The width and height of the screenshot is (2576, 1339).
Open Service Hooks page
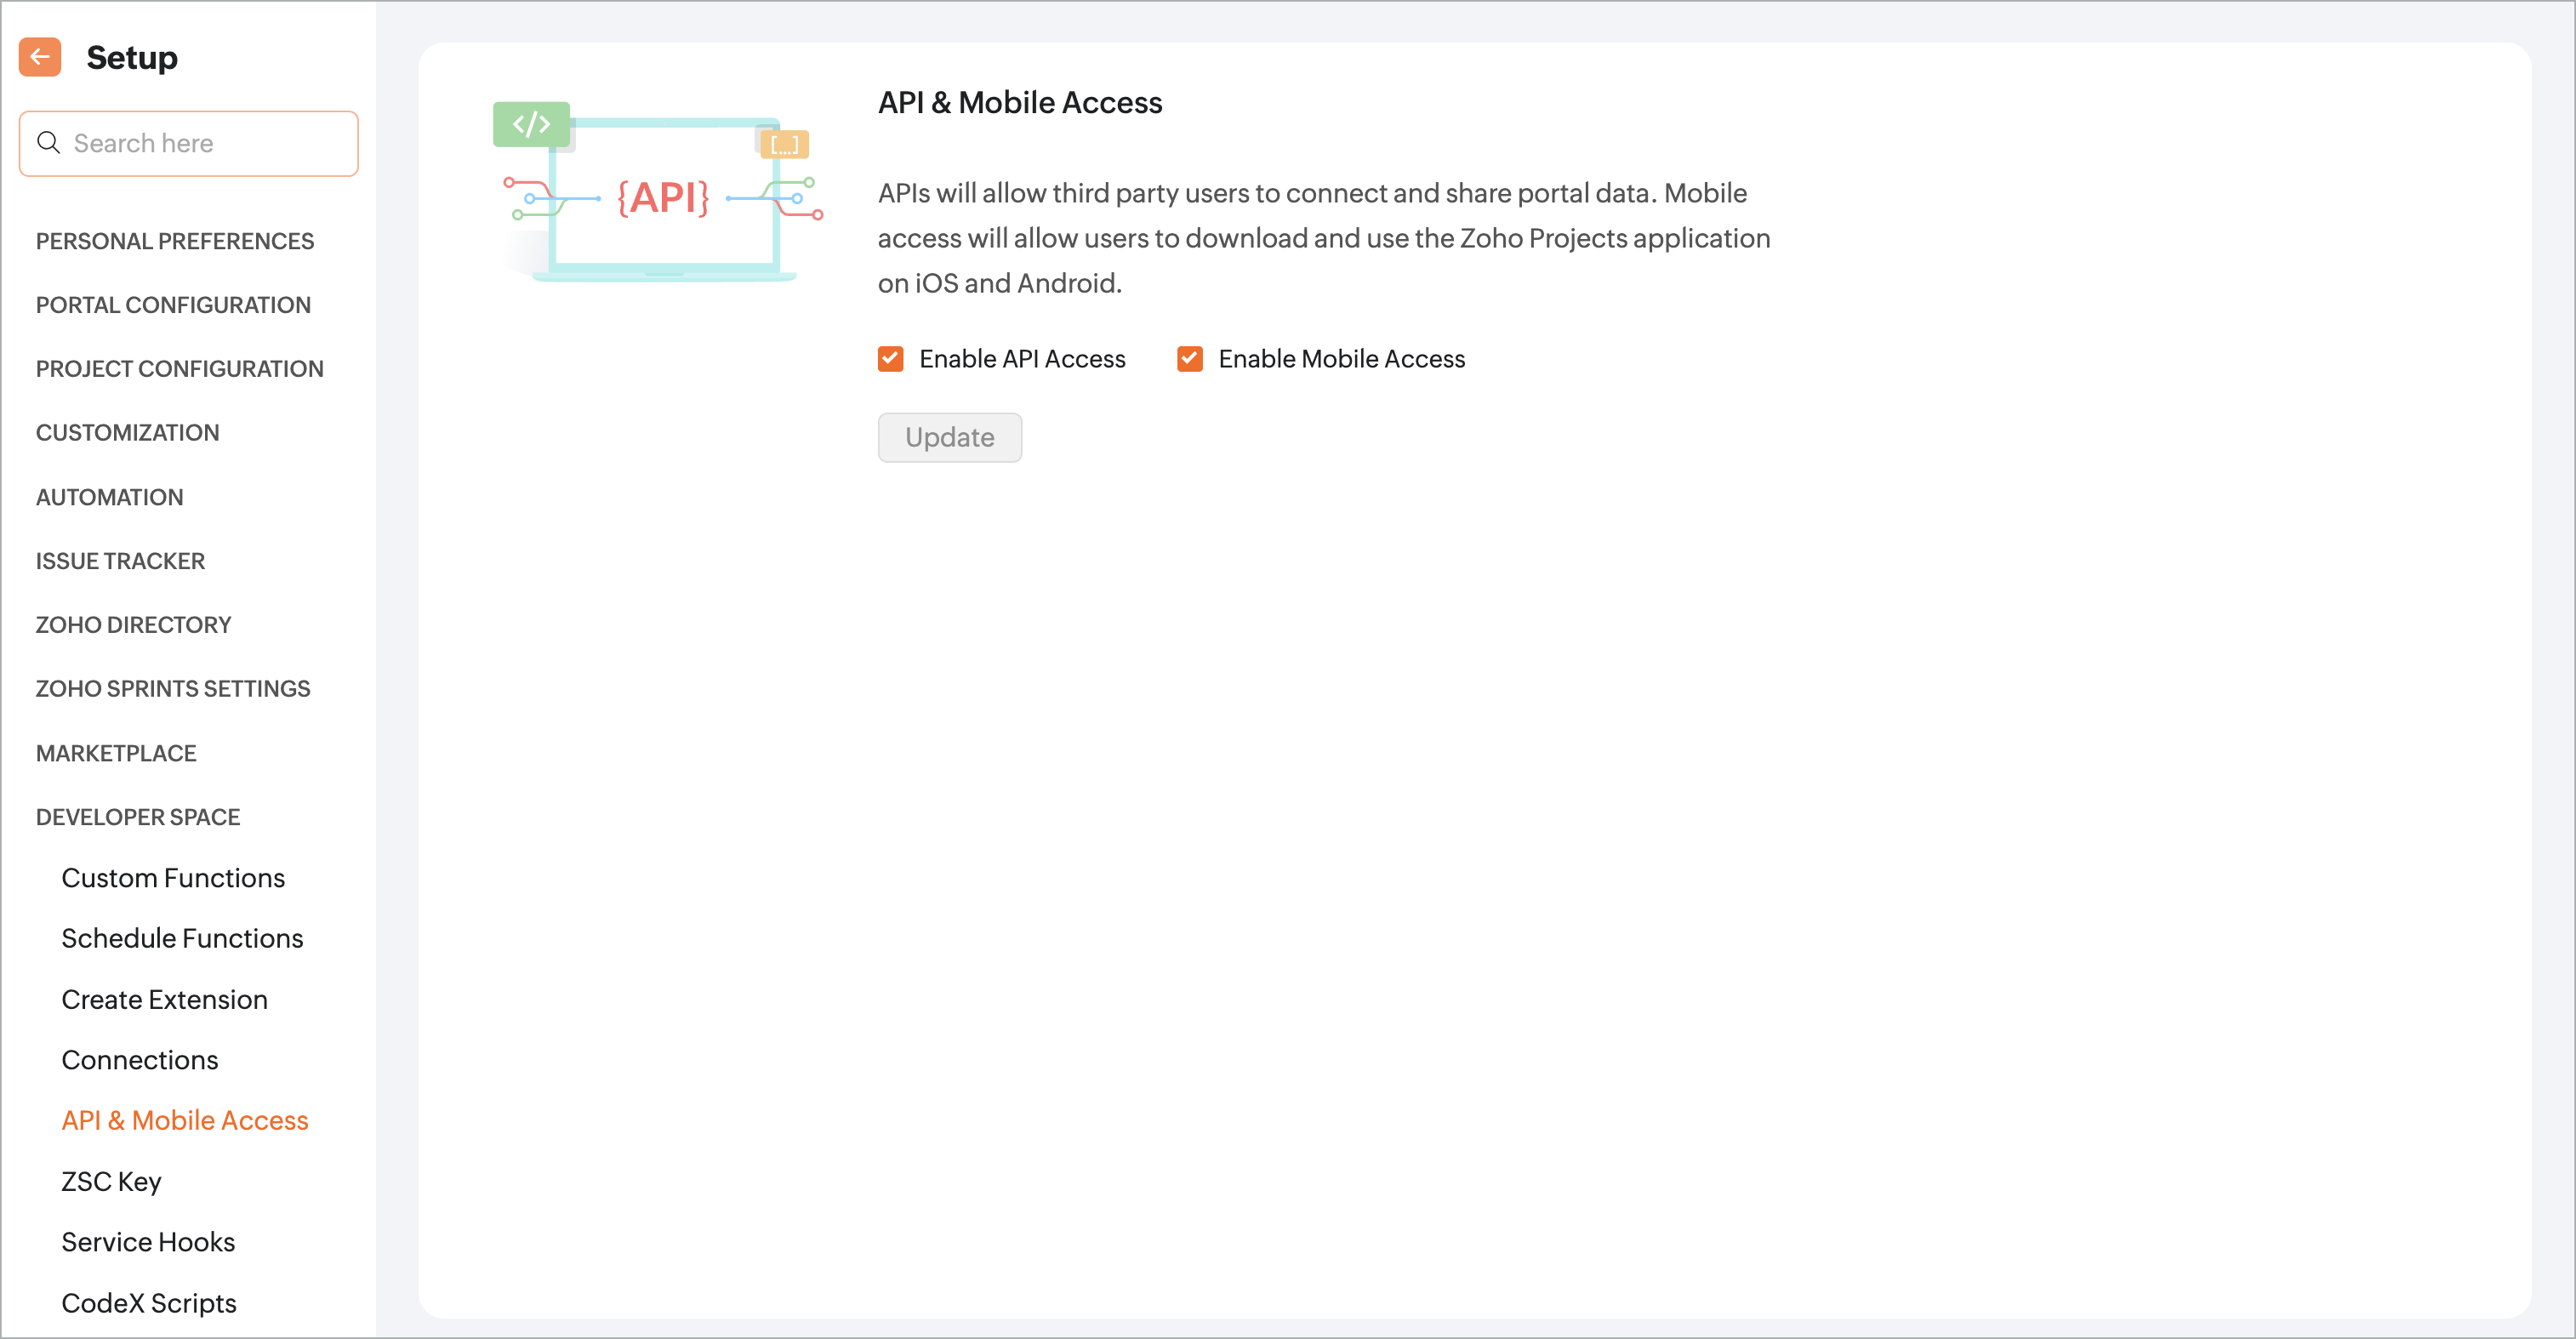(x=148, y=1242)
